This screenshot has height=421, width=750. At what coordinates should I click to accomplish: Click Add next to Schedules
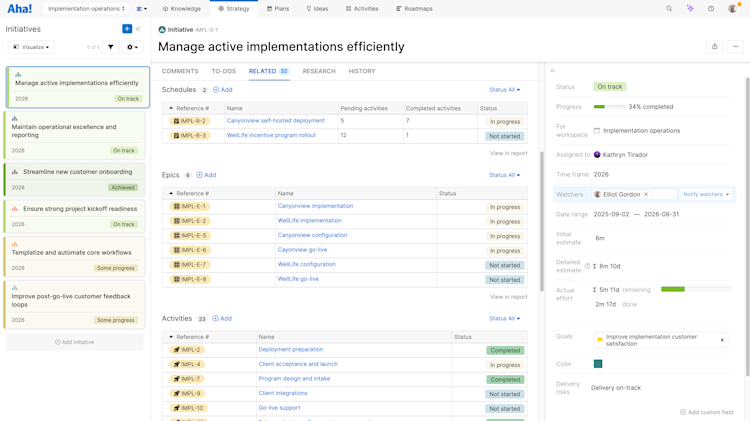(x=222, y=89)
